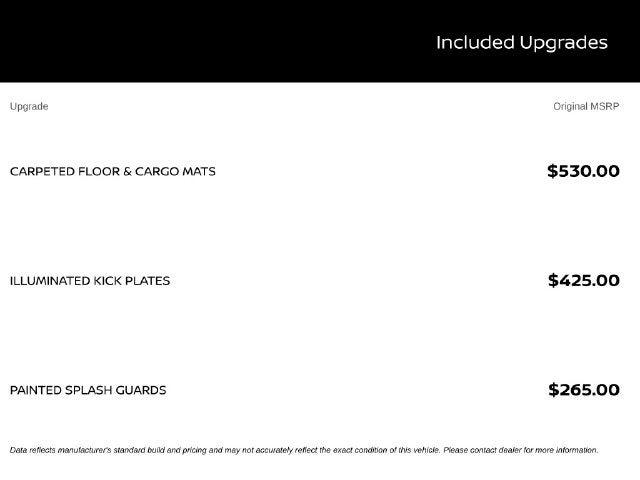This screenshot has width=640, height=480.
Task: Click the word SPLASH in third upgrade
Action: click(88, 390)
